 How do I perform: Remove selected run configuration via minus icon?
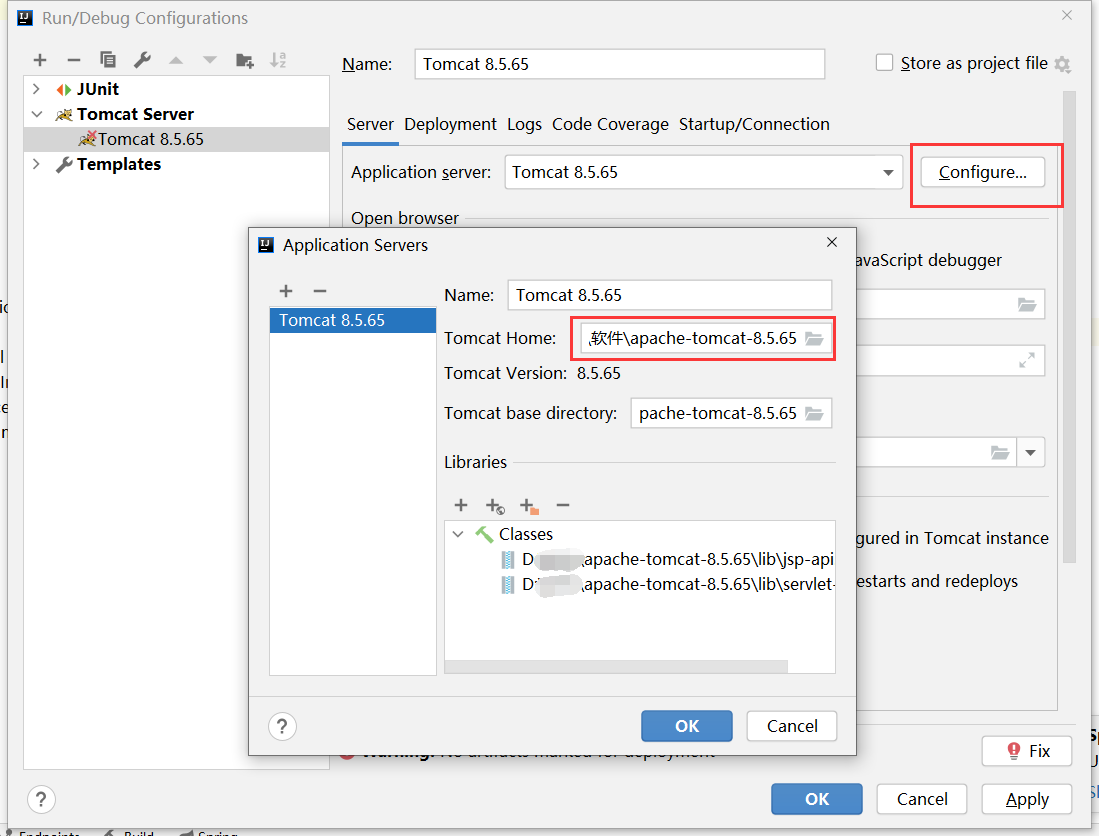click(74, 60)
